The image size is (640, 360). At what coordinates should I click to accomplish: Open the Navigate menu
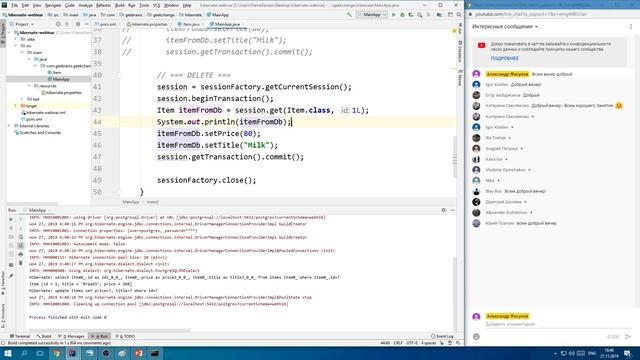(53, 5)
